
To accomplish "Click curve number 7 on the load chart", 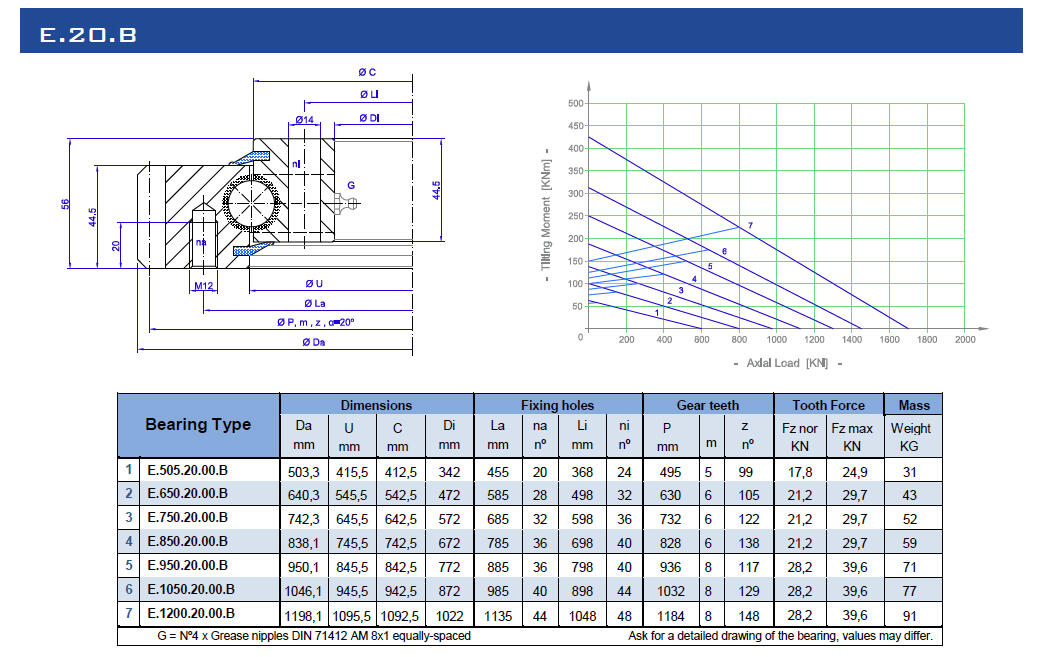I will click(749, 225).
